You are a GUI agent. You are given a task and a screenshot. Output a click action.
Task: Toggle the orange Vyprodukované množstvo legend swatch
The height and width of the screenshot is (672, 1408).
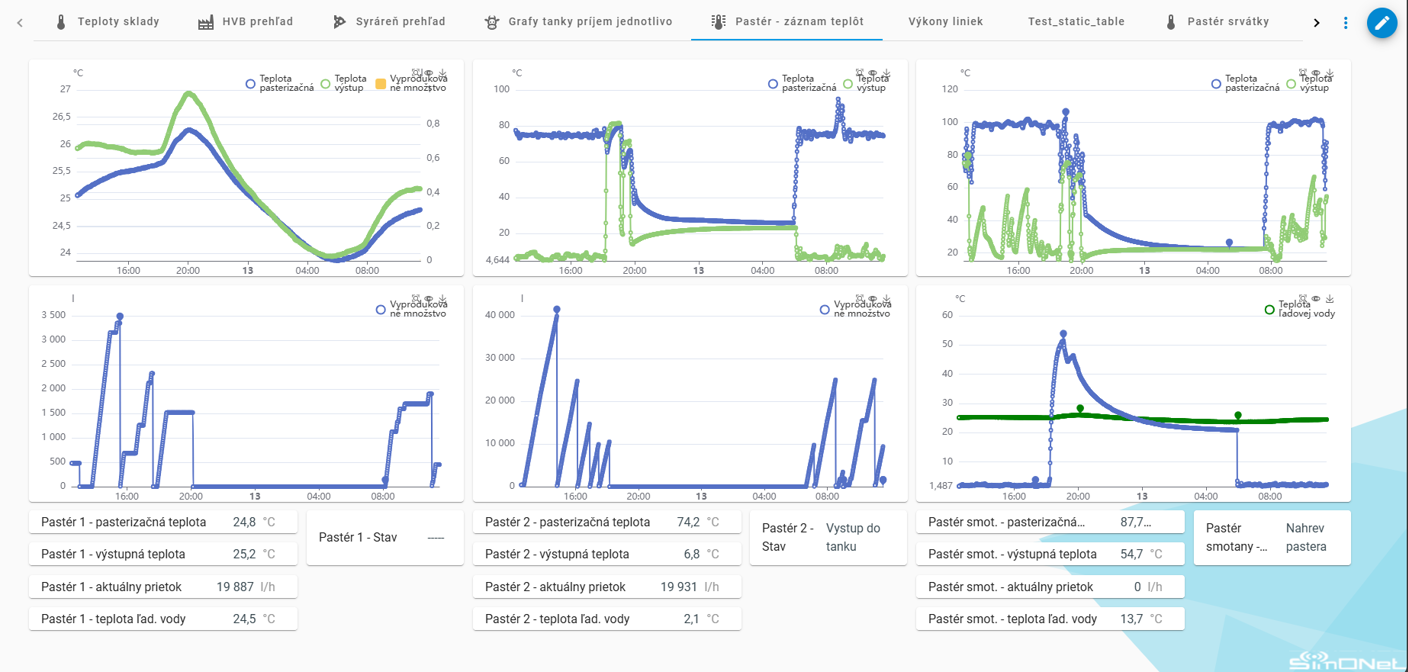tap(380, 85)
